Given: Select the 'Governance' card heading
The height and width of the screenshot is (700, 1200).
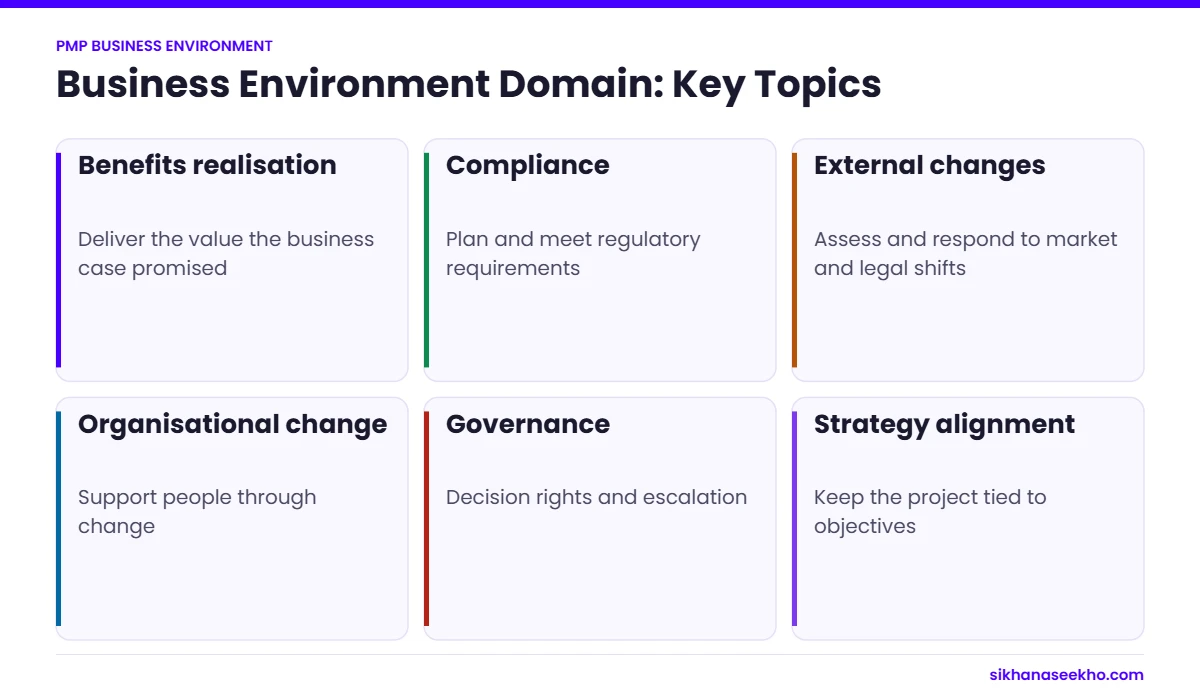Looking at the screenshot, I should (527, 424).
